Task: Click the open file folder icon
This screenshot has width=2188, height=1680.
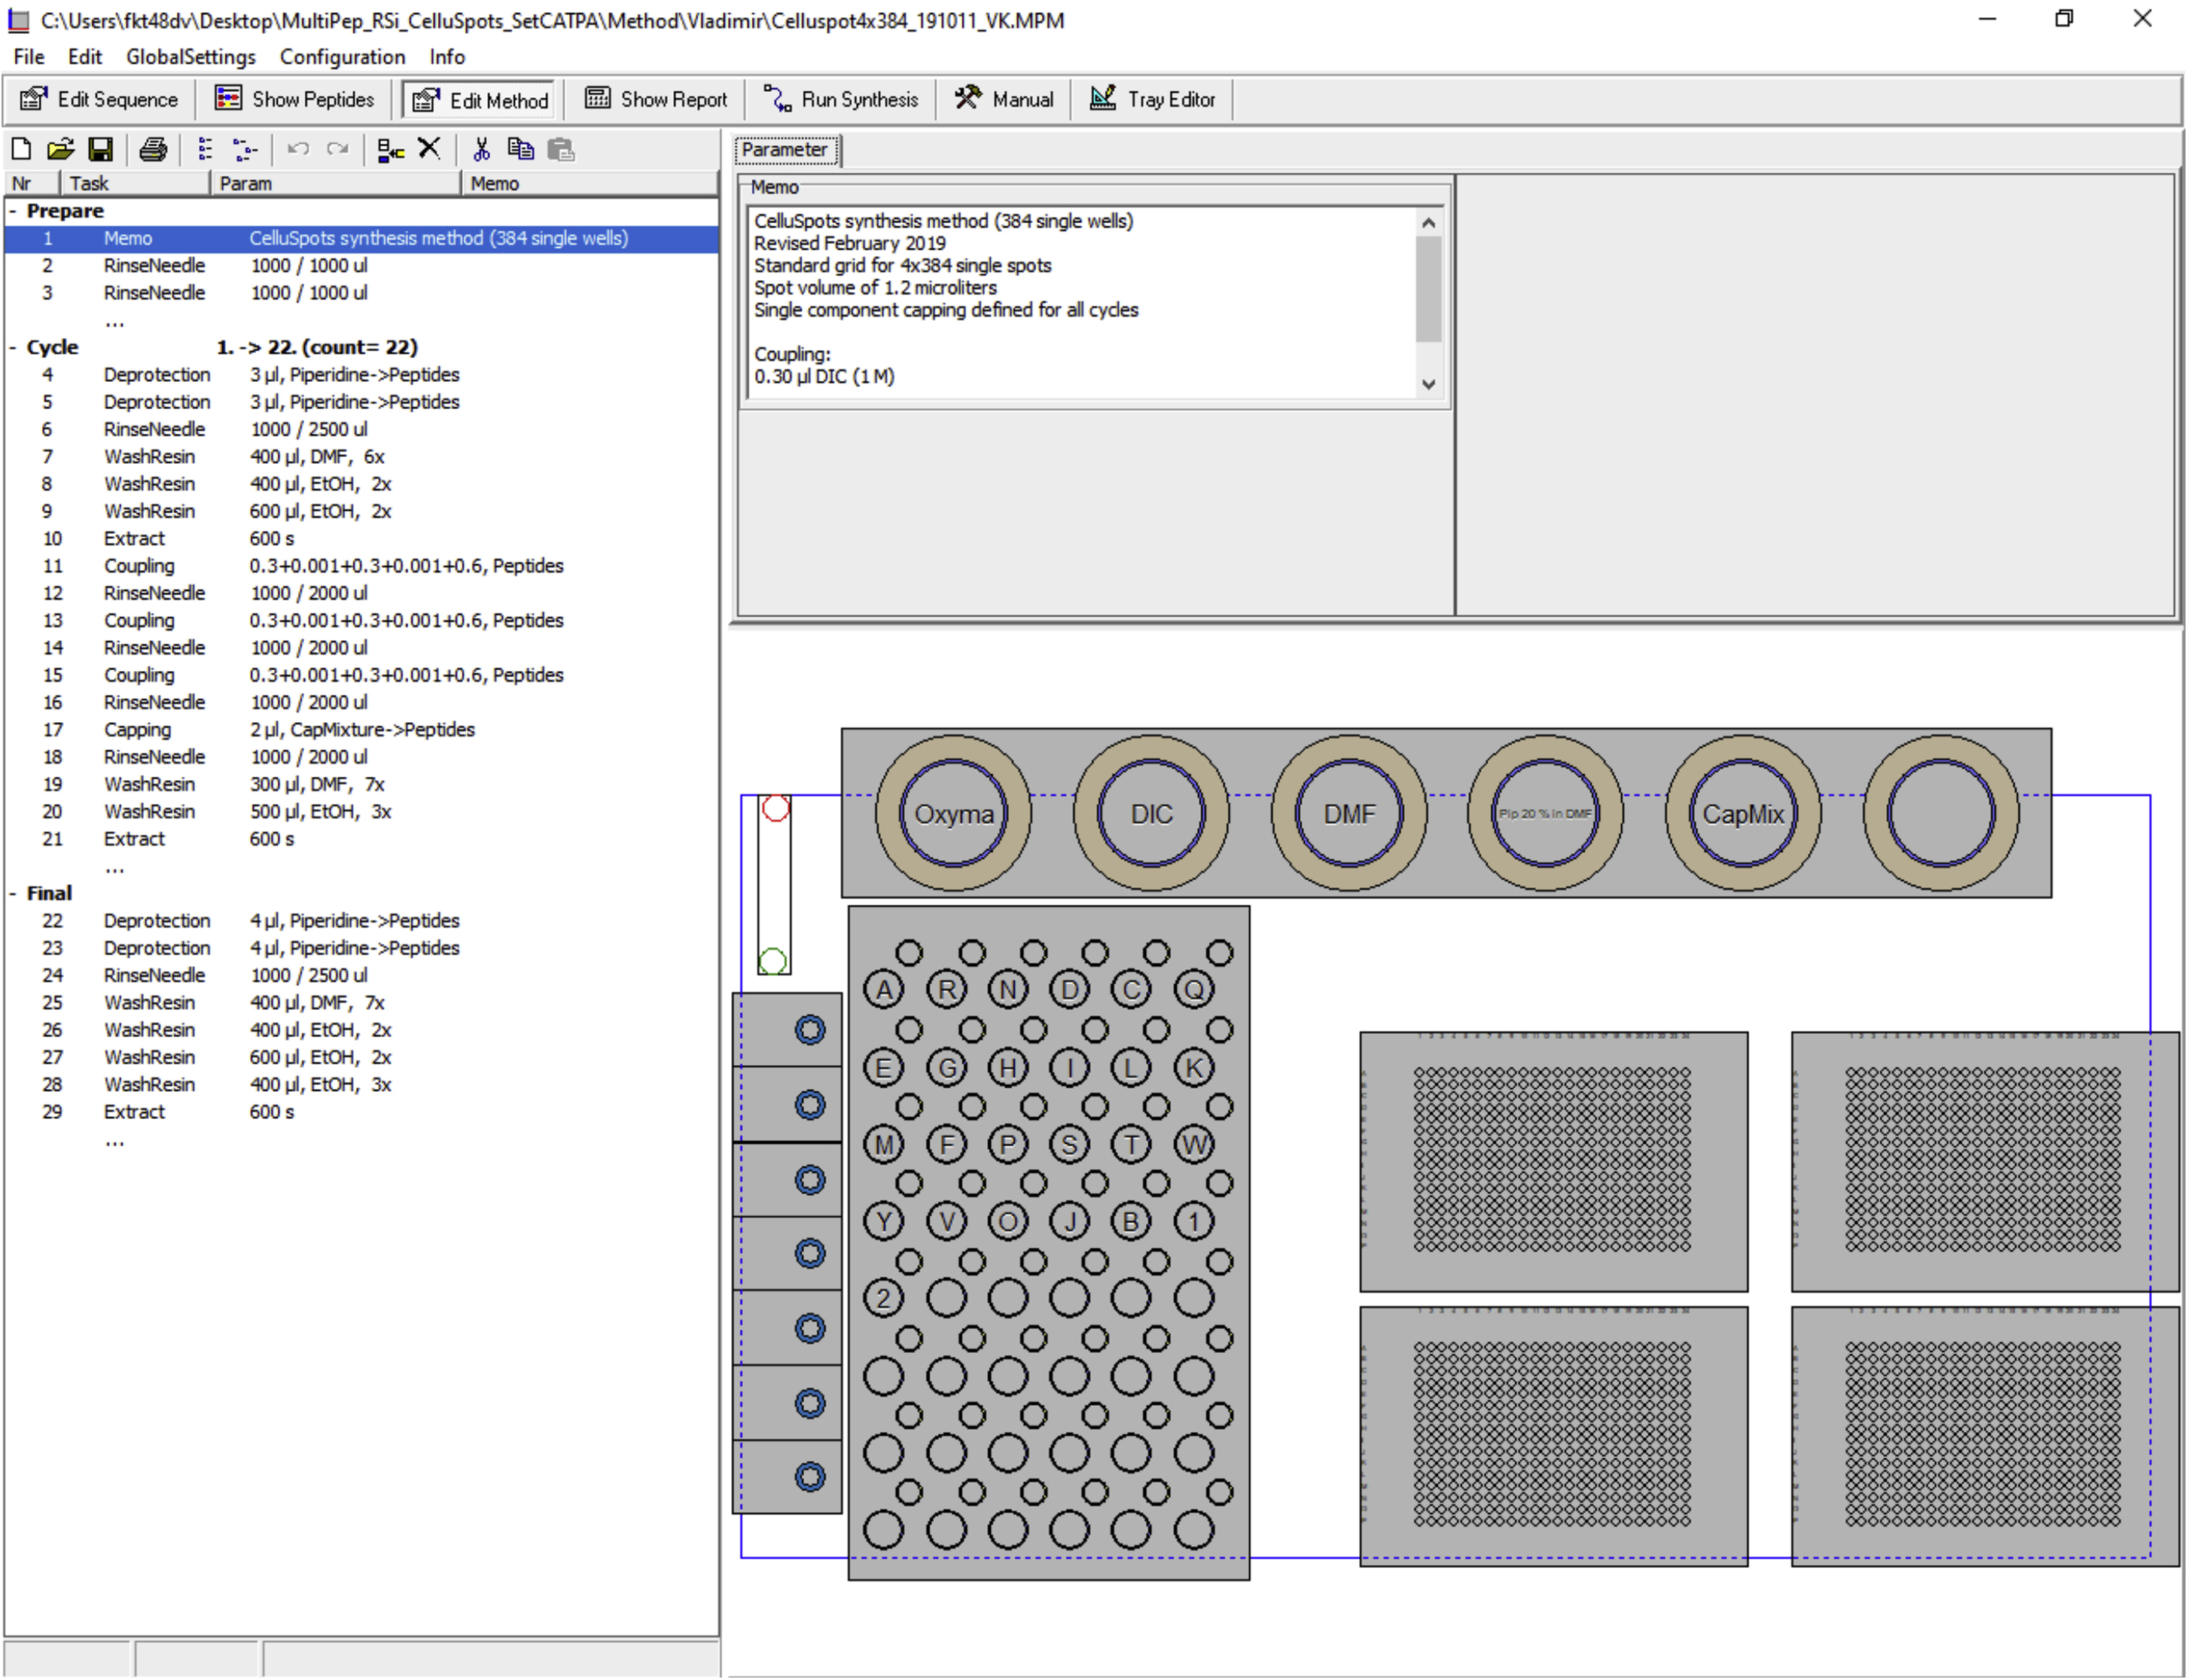Action: coord(60,150)
